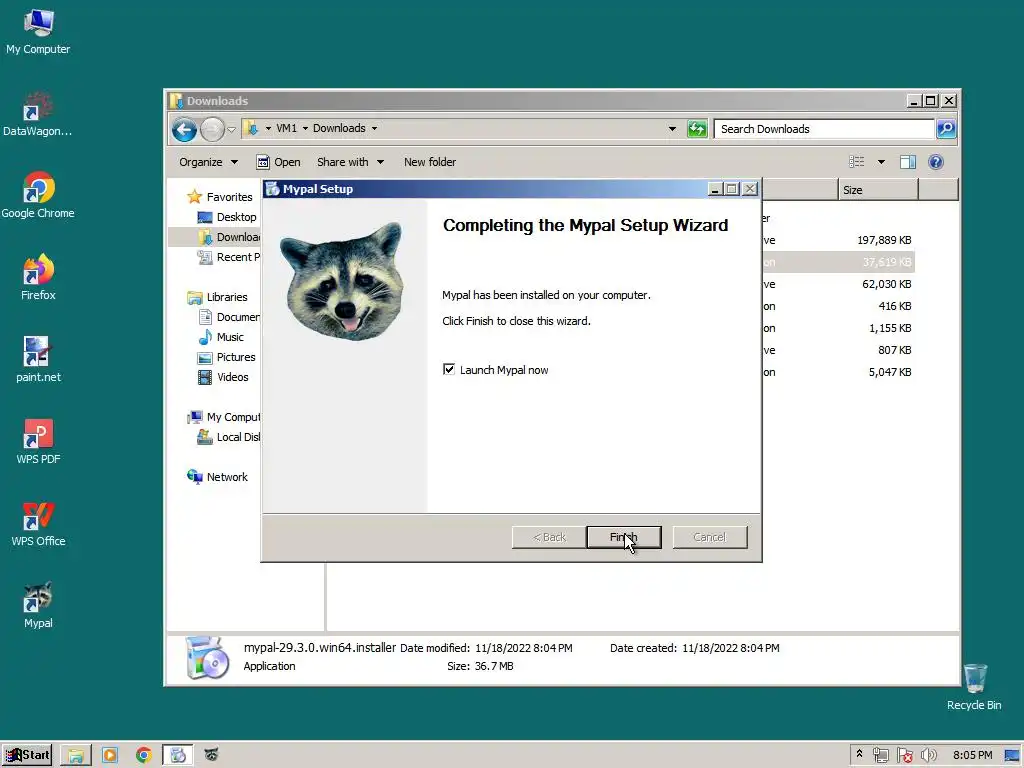Open the DataWagon desktop shortcut
This screenshot has height=768, width=1024.
point(37,114)
